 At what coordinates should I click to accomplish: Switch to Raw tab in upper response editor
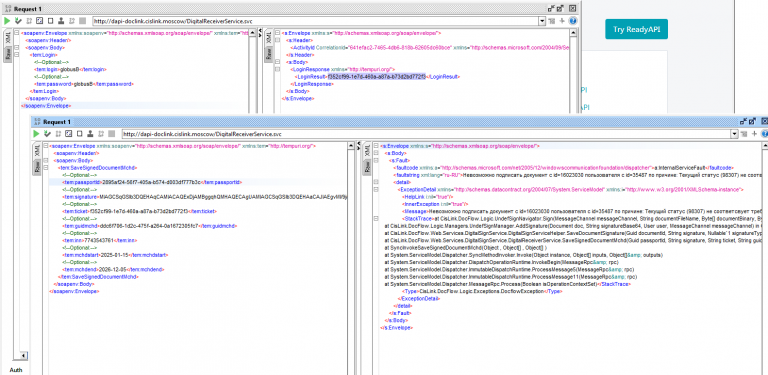tap(268, 54)
